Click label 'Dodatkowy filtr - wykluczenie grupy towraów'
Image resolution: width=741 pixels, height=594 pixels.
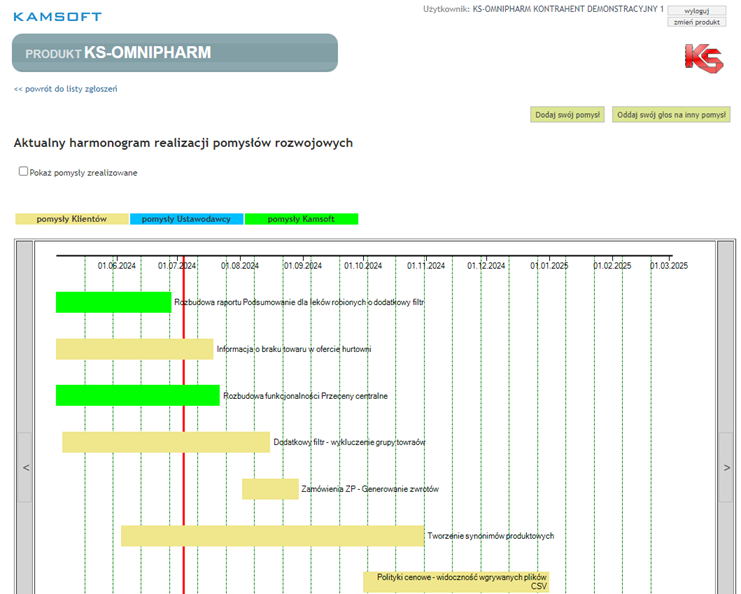click(x=350, y=442)
